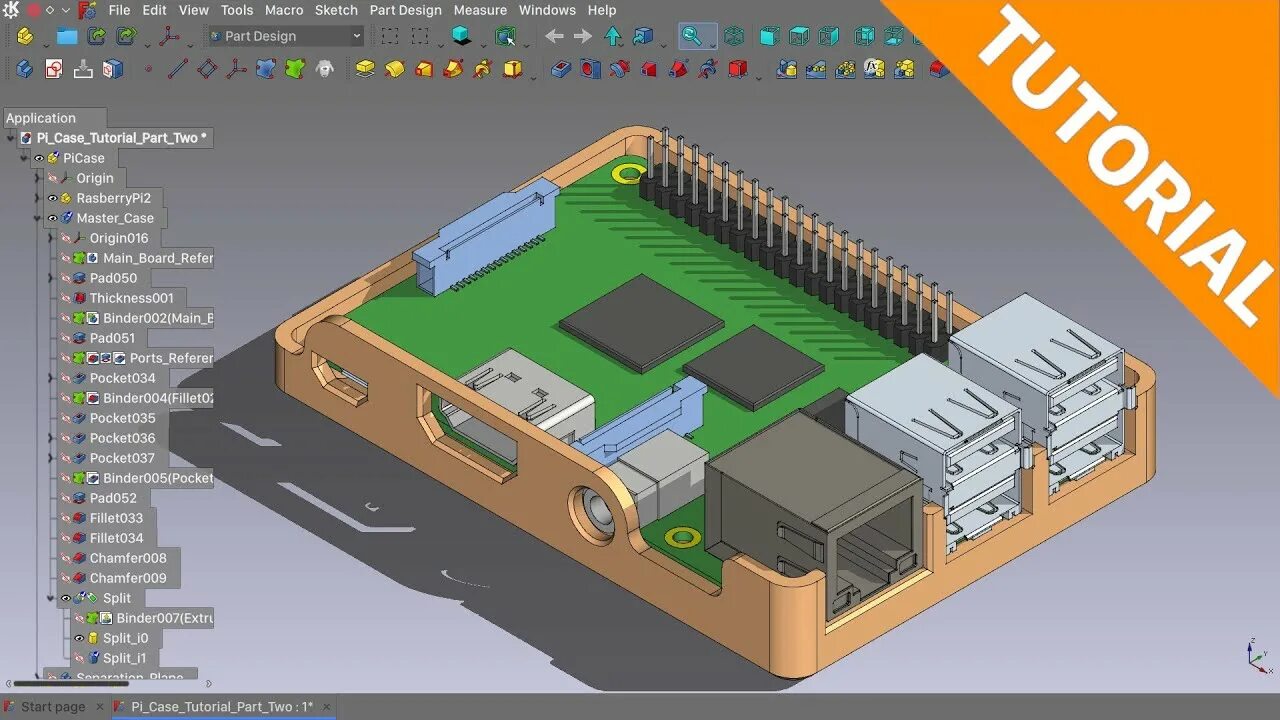Select the Datum Line tool
The width and height of the screenshot is (1280, 720).
pos(177,69)
